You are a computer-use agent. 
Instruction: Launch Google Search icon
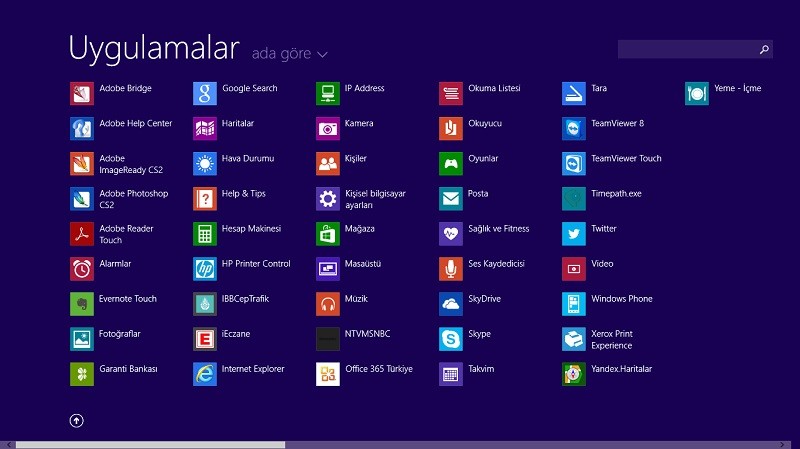(205, 93)
